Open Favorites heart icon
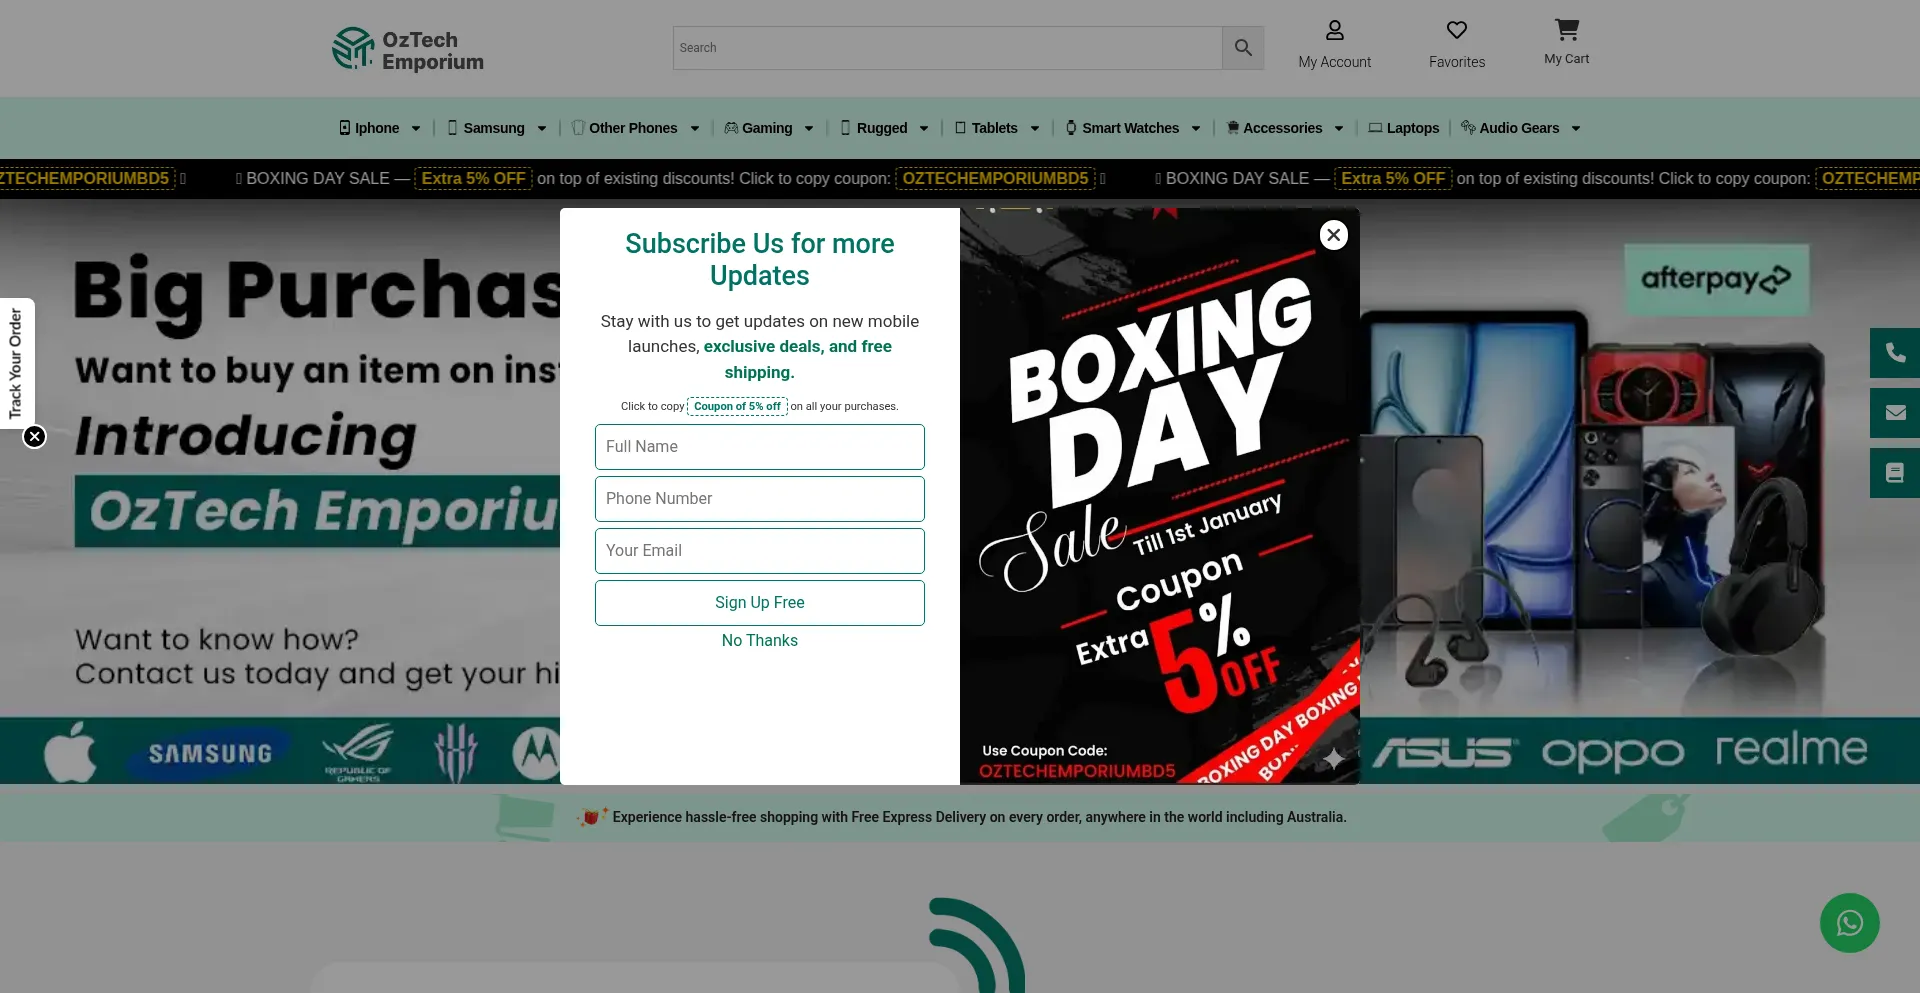 (1456, 31)
